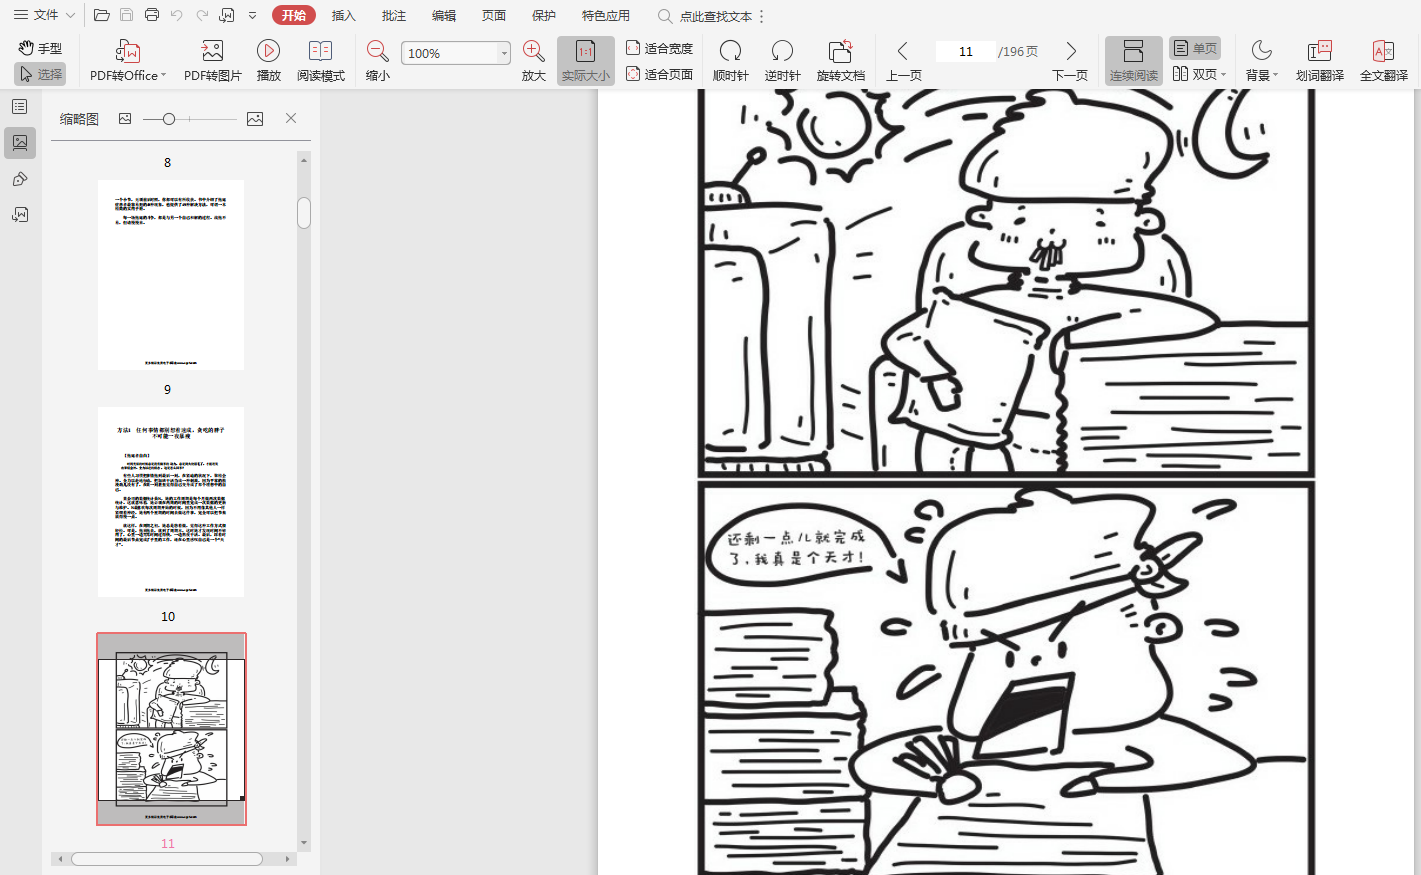The width and height of the screenshot is (1421, 875).
Task: Expand the 背景 dropdown arrow
Action: point(1276,76)
